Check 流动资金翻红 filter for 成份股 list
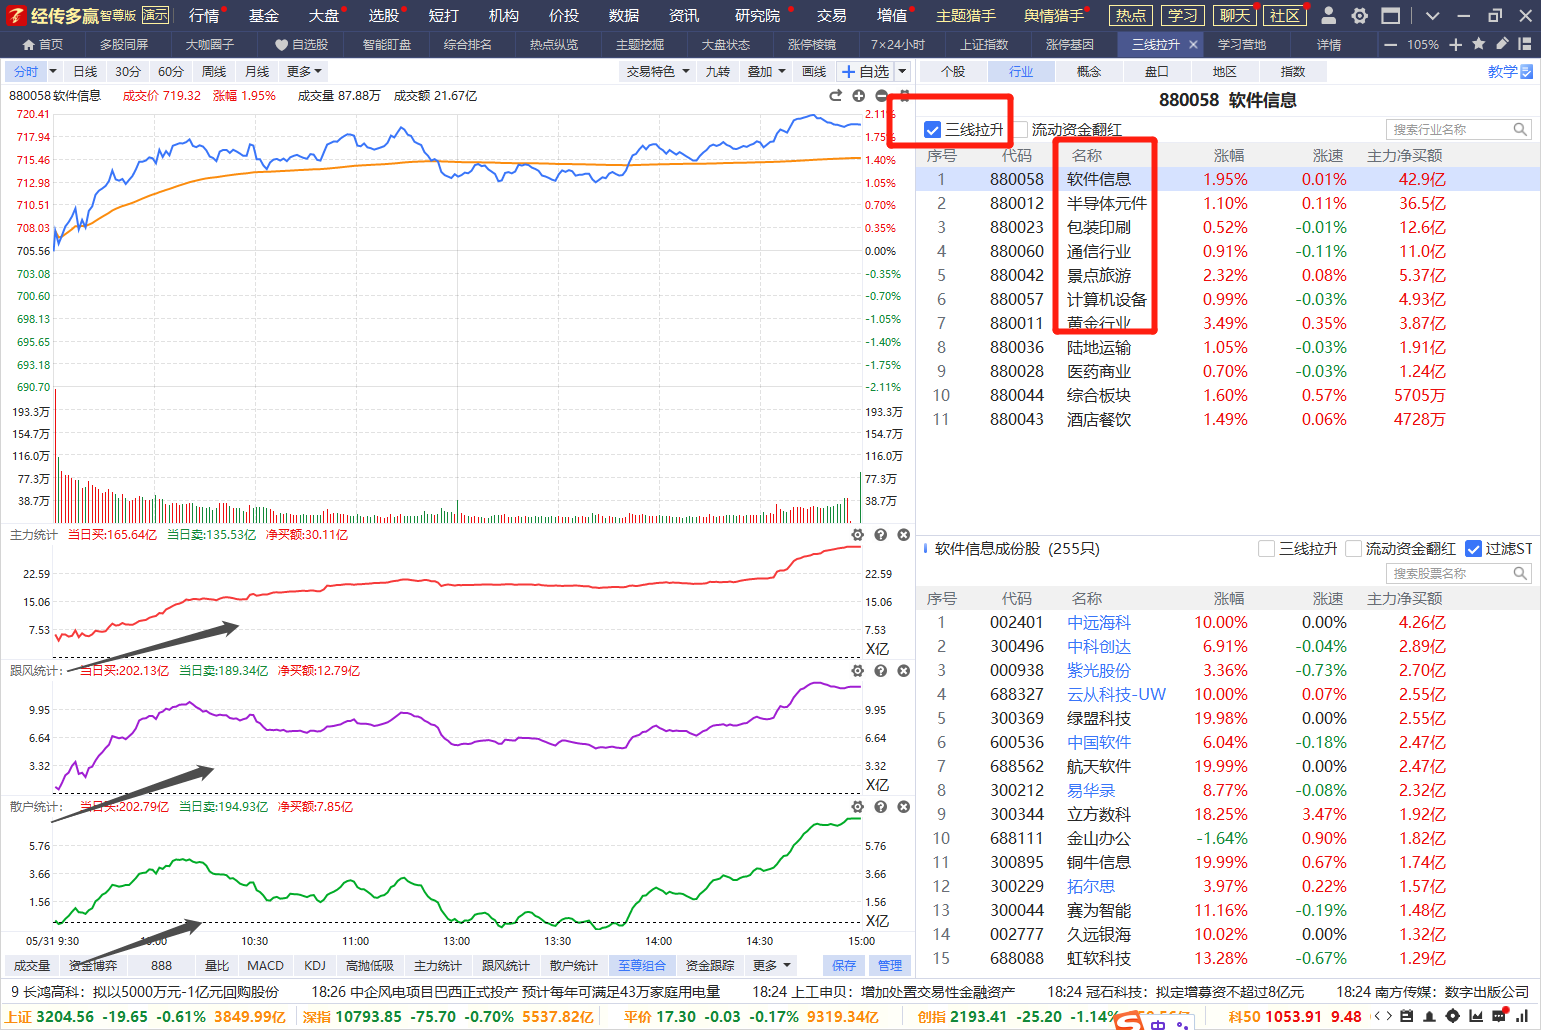This screenshot has width=1541, height=1030. [1354, 549]
